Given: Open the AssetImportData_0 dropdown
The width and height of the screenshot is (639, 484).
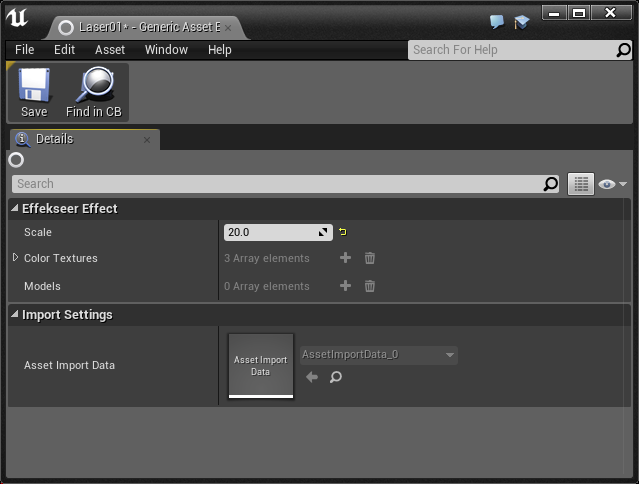Looking at the screenshot, I should (x=379, y=355).
